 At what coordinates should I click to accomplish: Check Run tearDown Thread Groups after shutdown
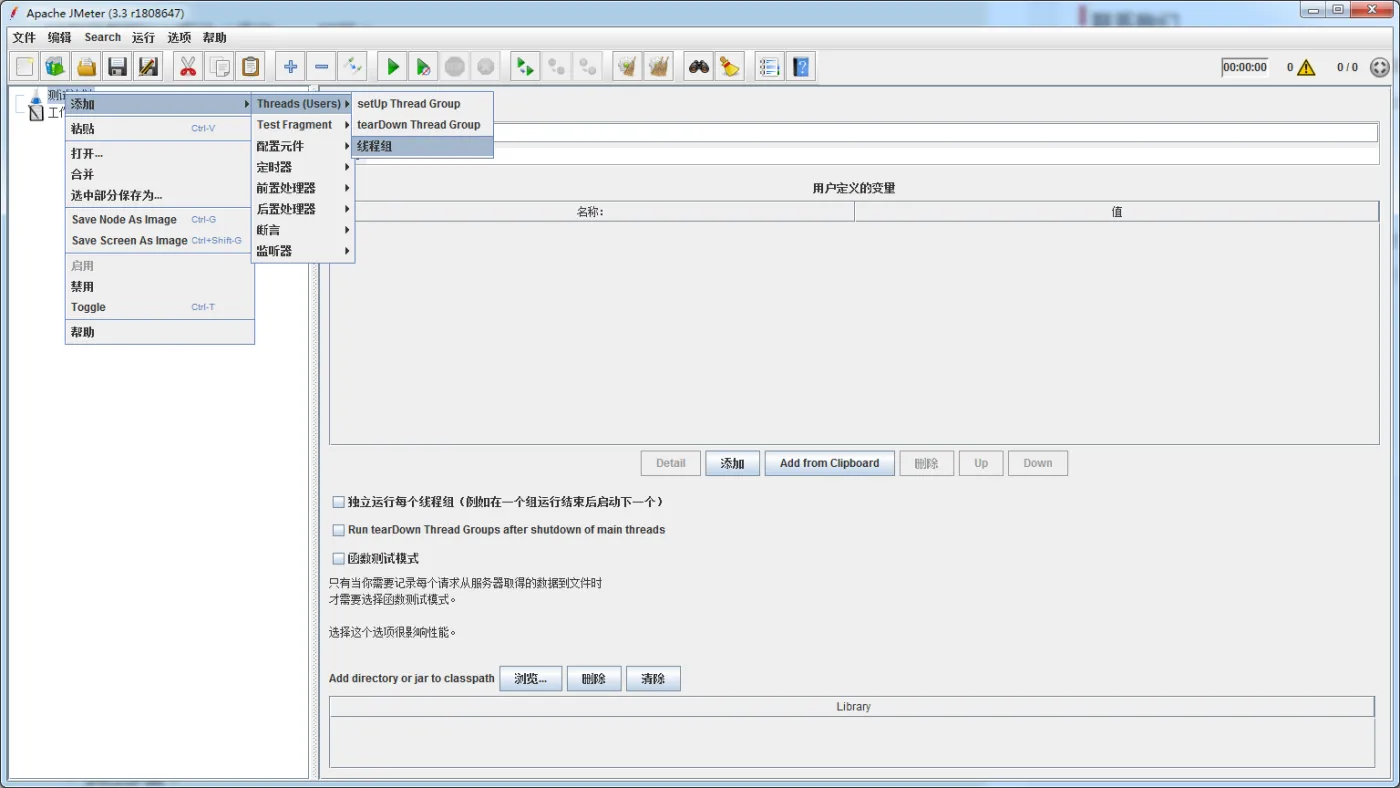[x=339, y=530]
